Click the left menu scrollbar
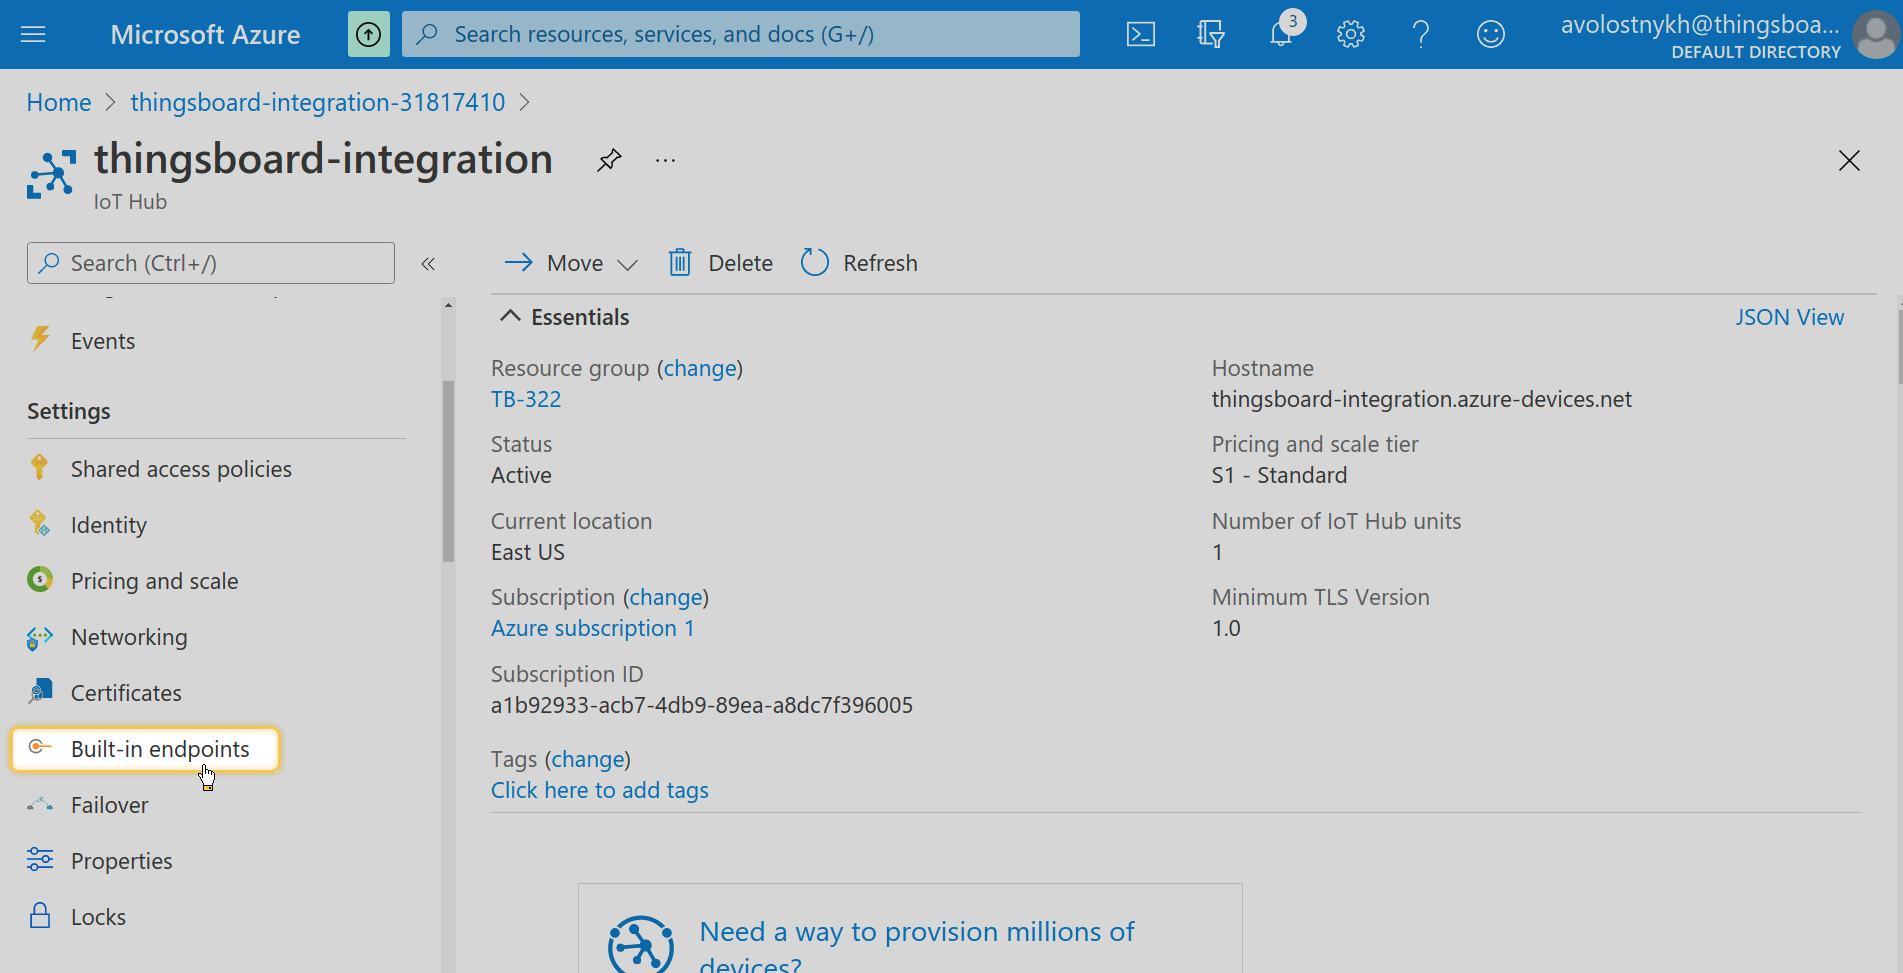This screenshot has height=973, width=1903. [x=448, y=470]
